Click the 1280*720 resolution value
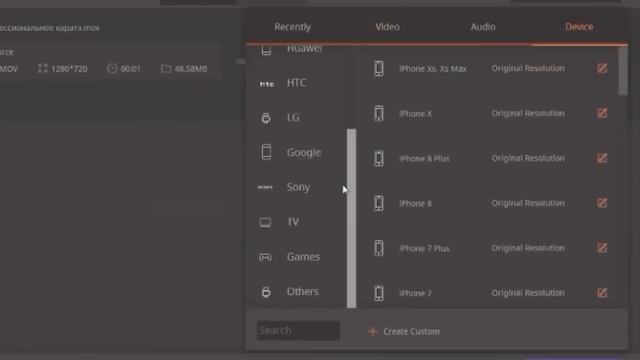The image size is (640, 360). pos(69,69)
